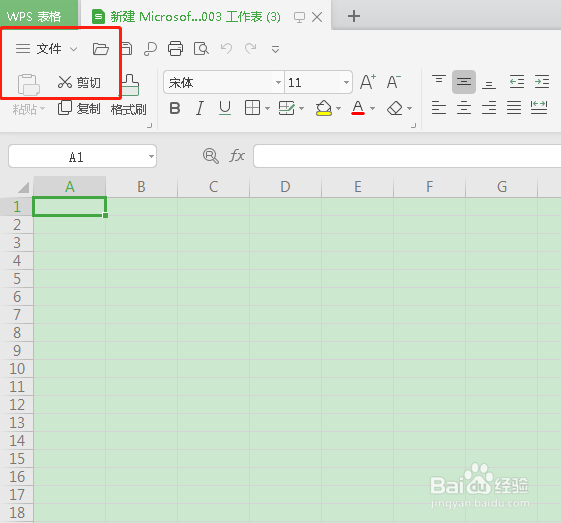Image resolution: width=561 pixels, height=523 pixels.
Task: Align text left
Action: (x=439, y=108)
